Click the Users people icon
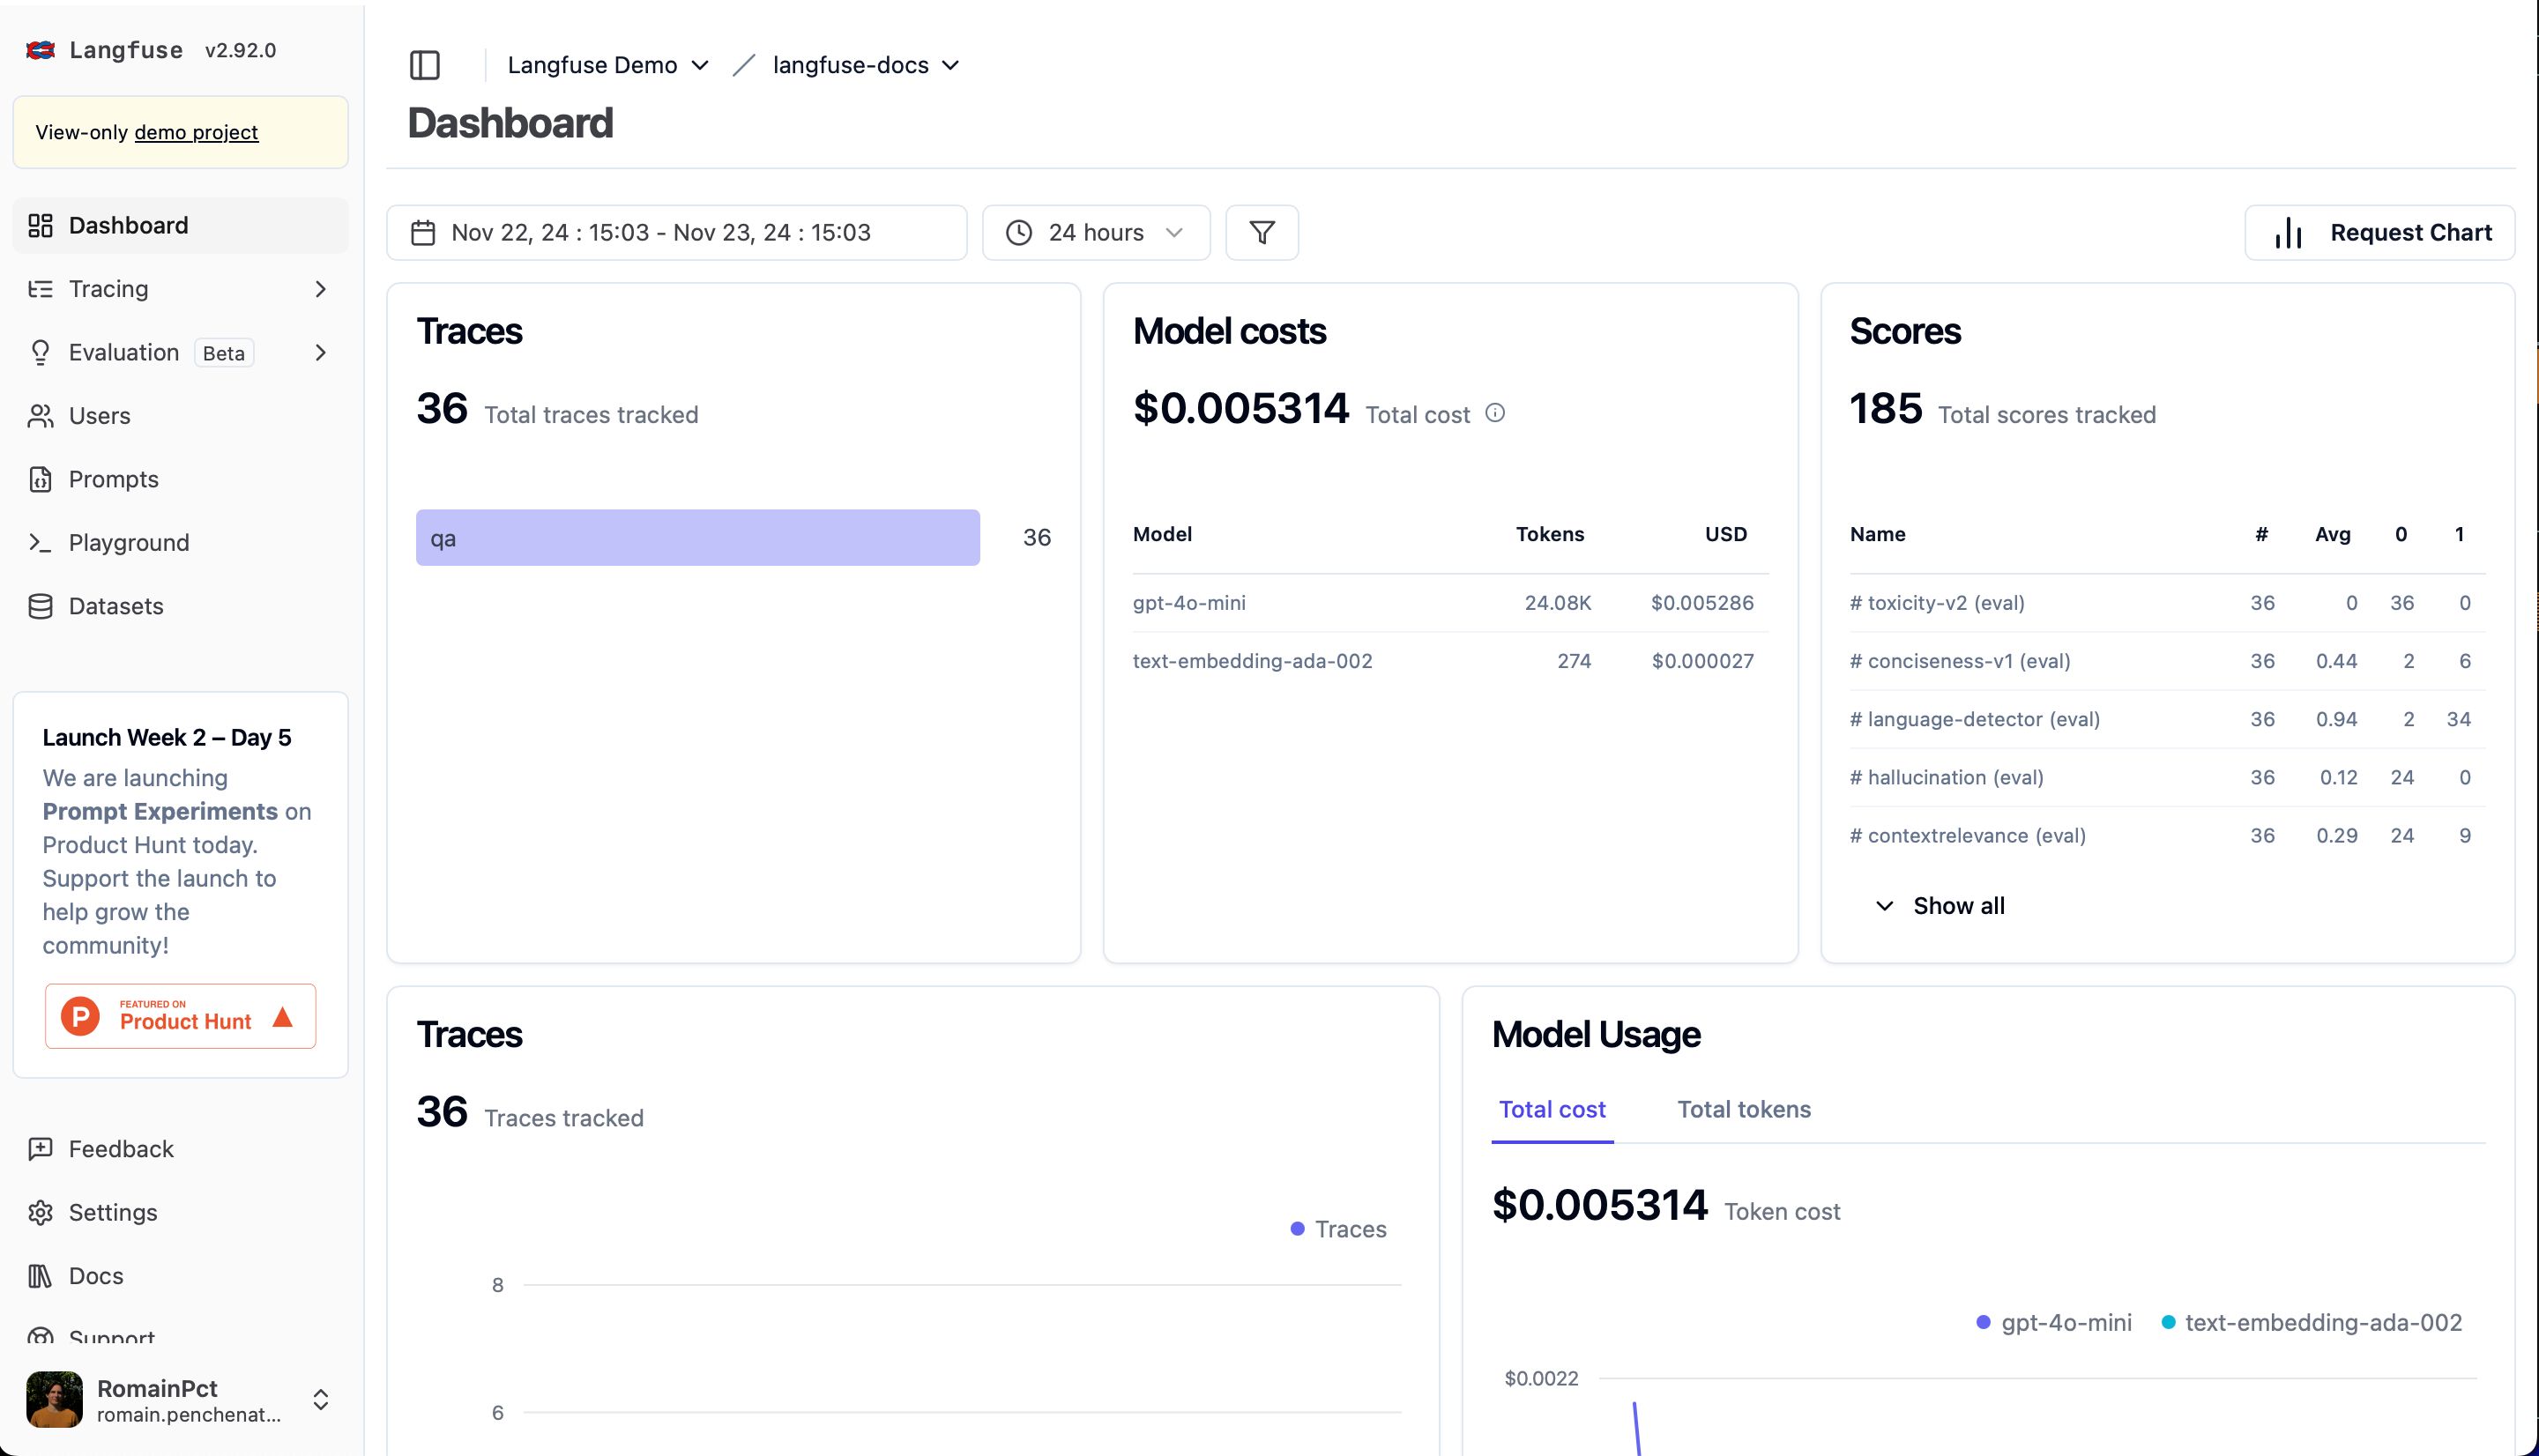Viewport: 2539px width, 1456px height. pos(40,416)
